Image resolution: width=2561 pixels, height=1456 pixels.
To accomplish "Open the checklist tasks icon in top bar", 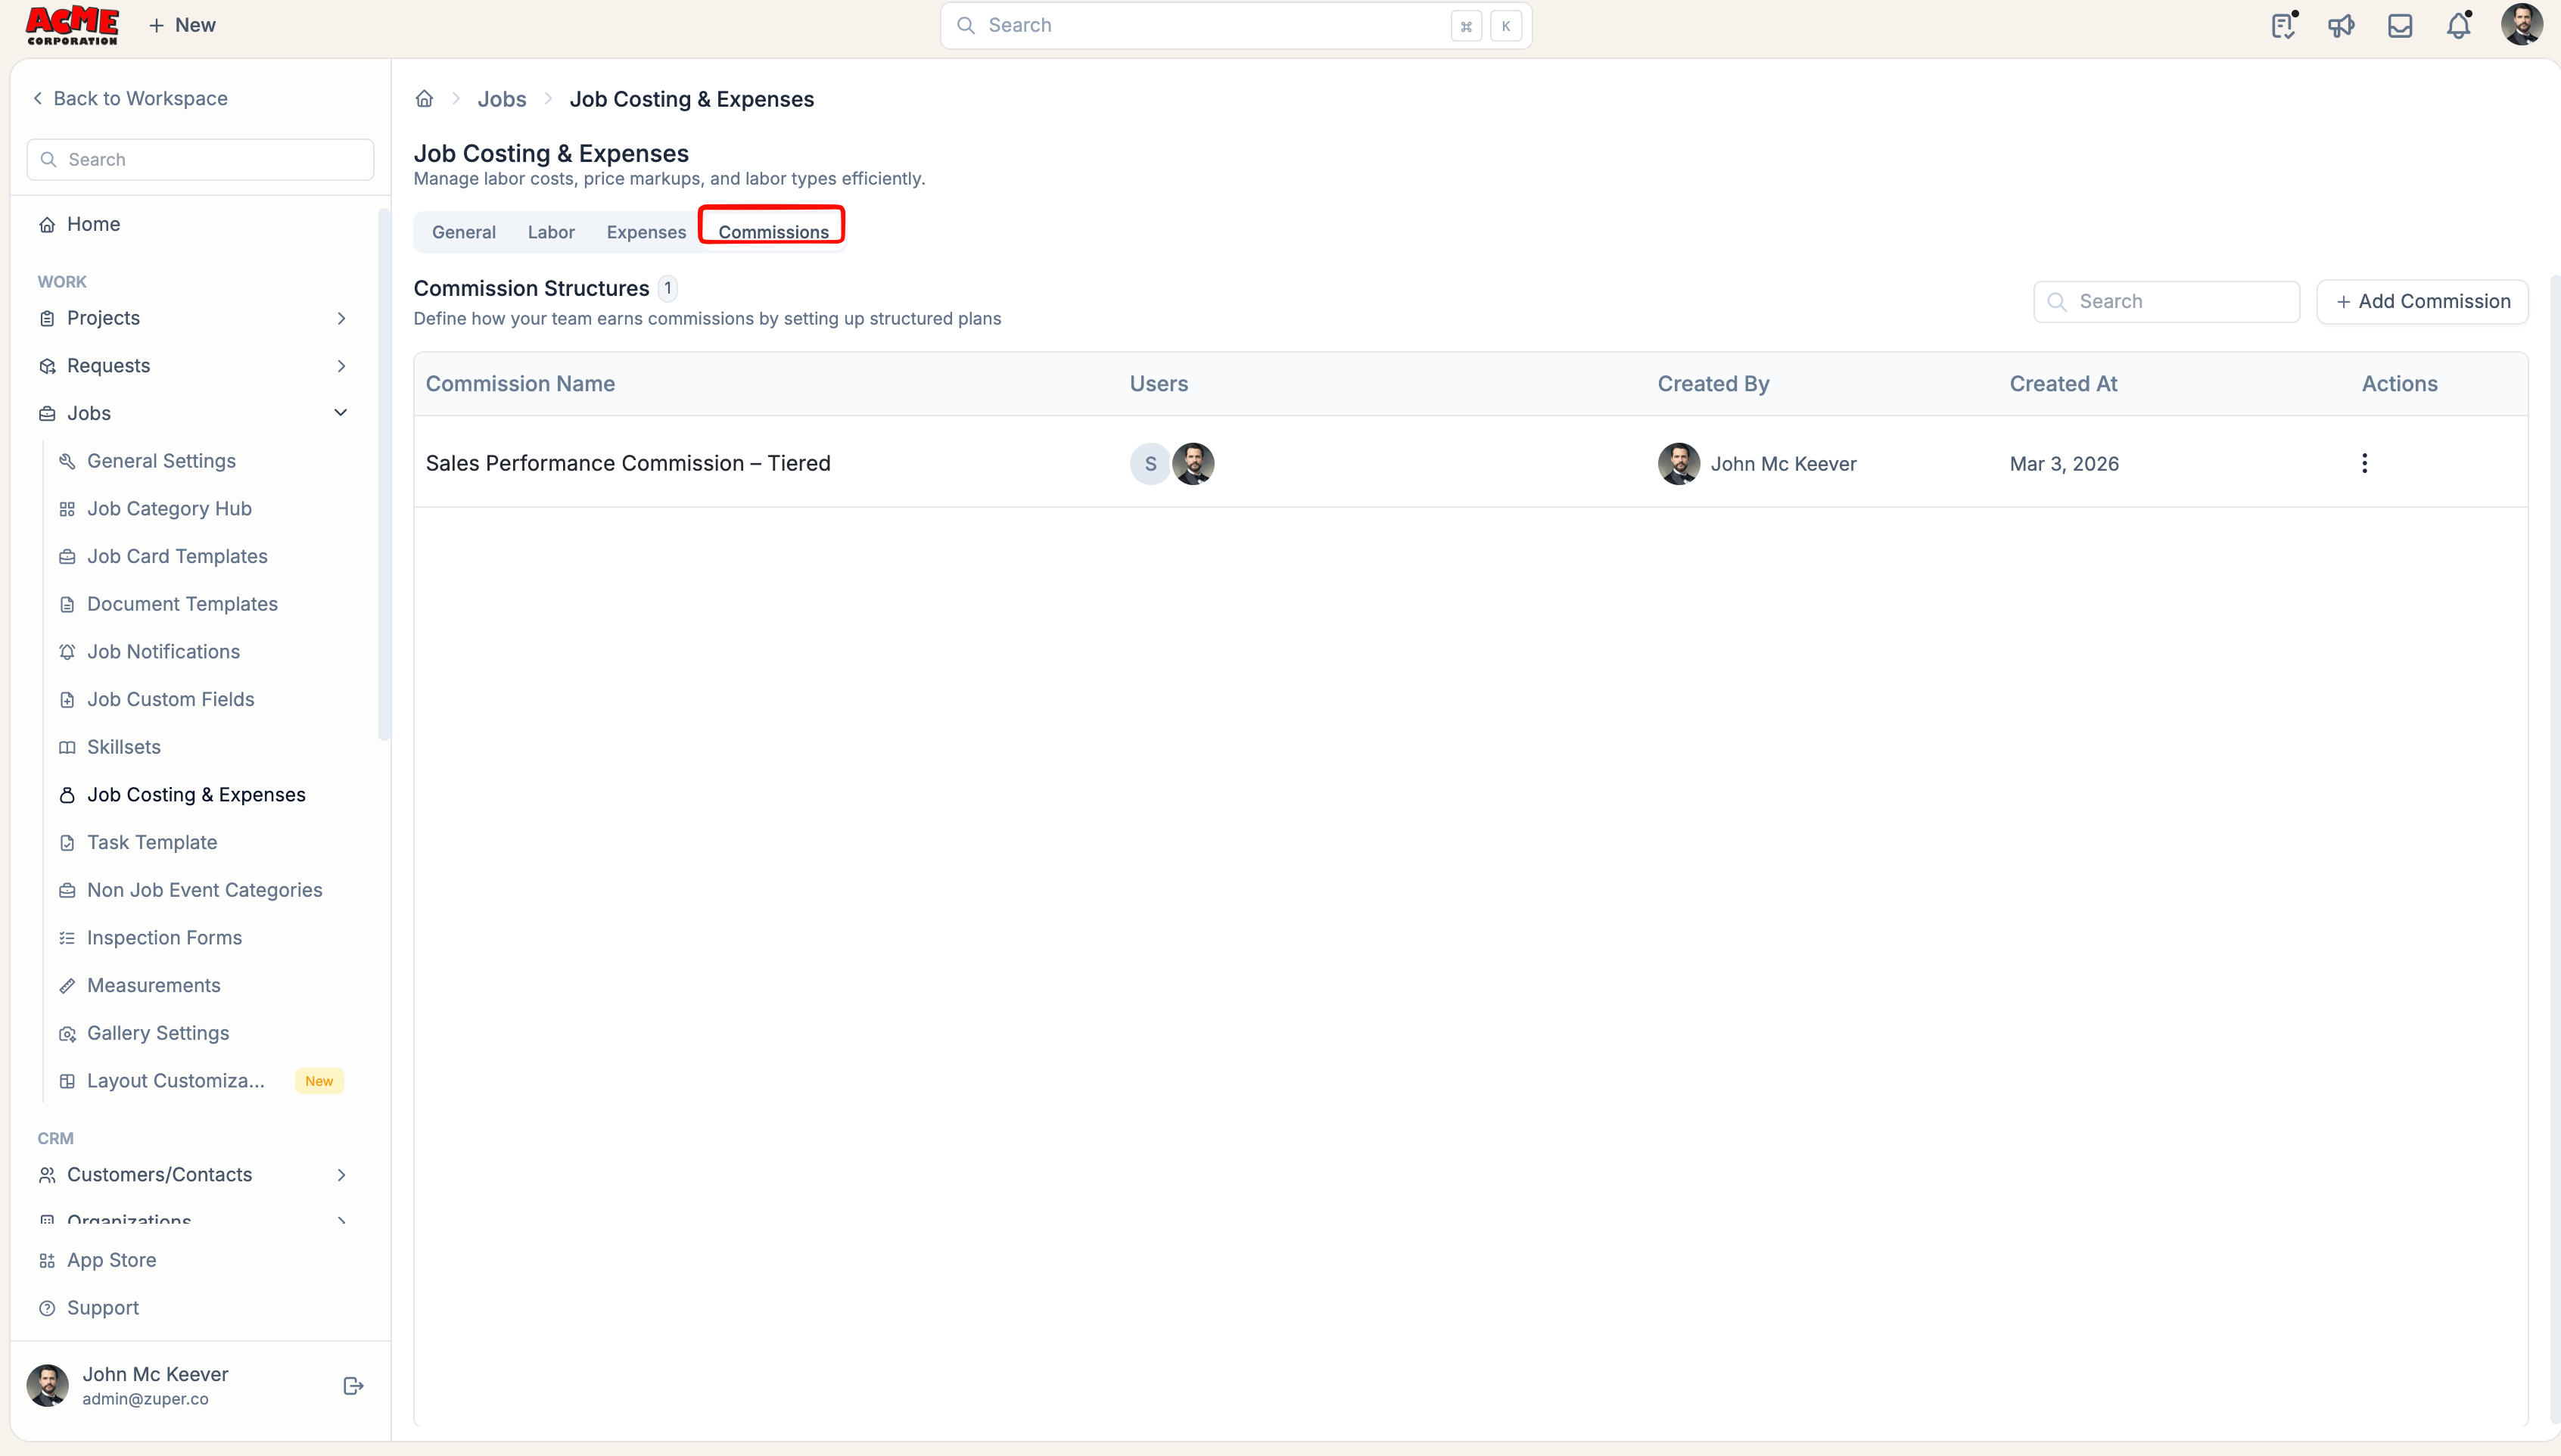I will coord(2283,25).
